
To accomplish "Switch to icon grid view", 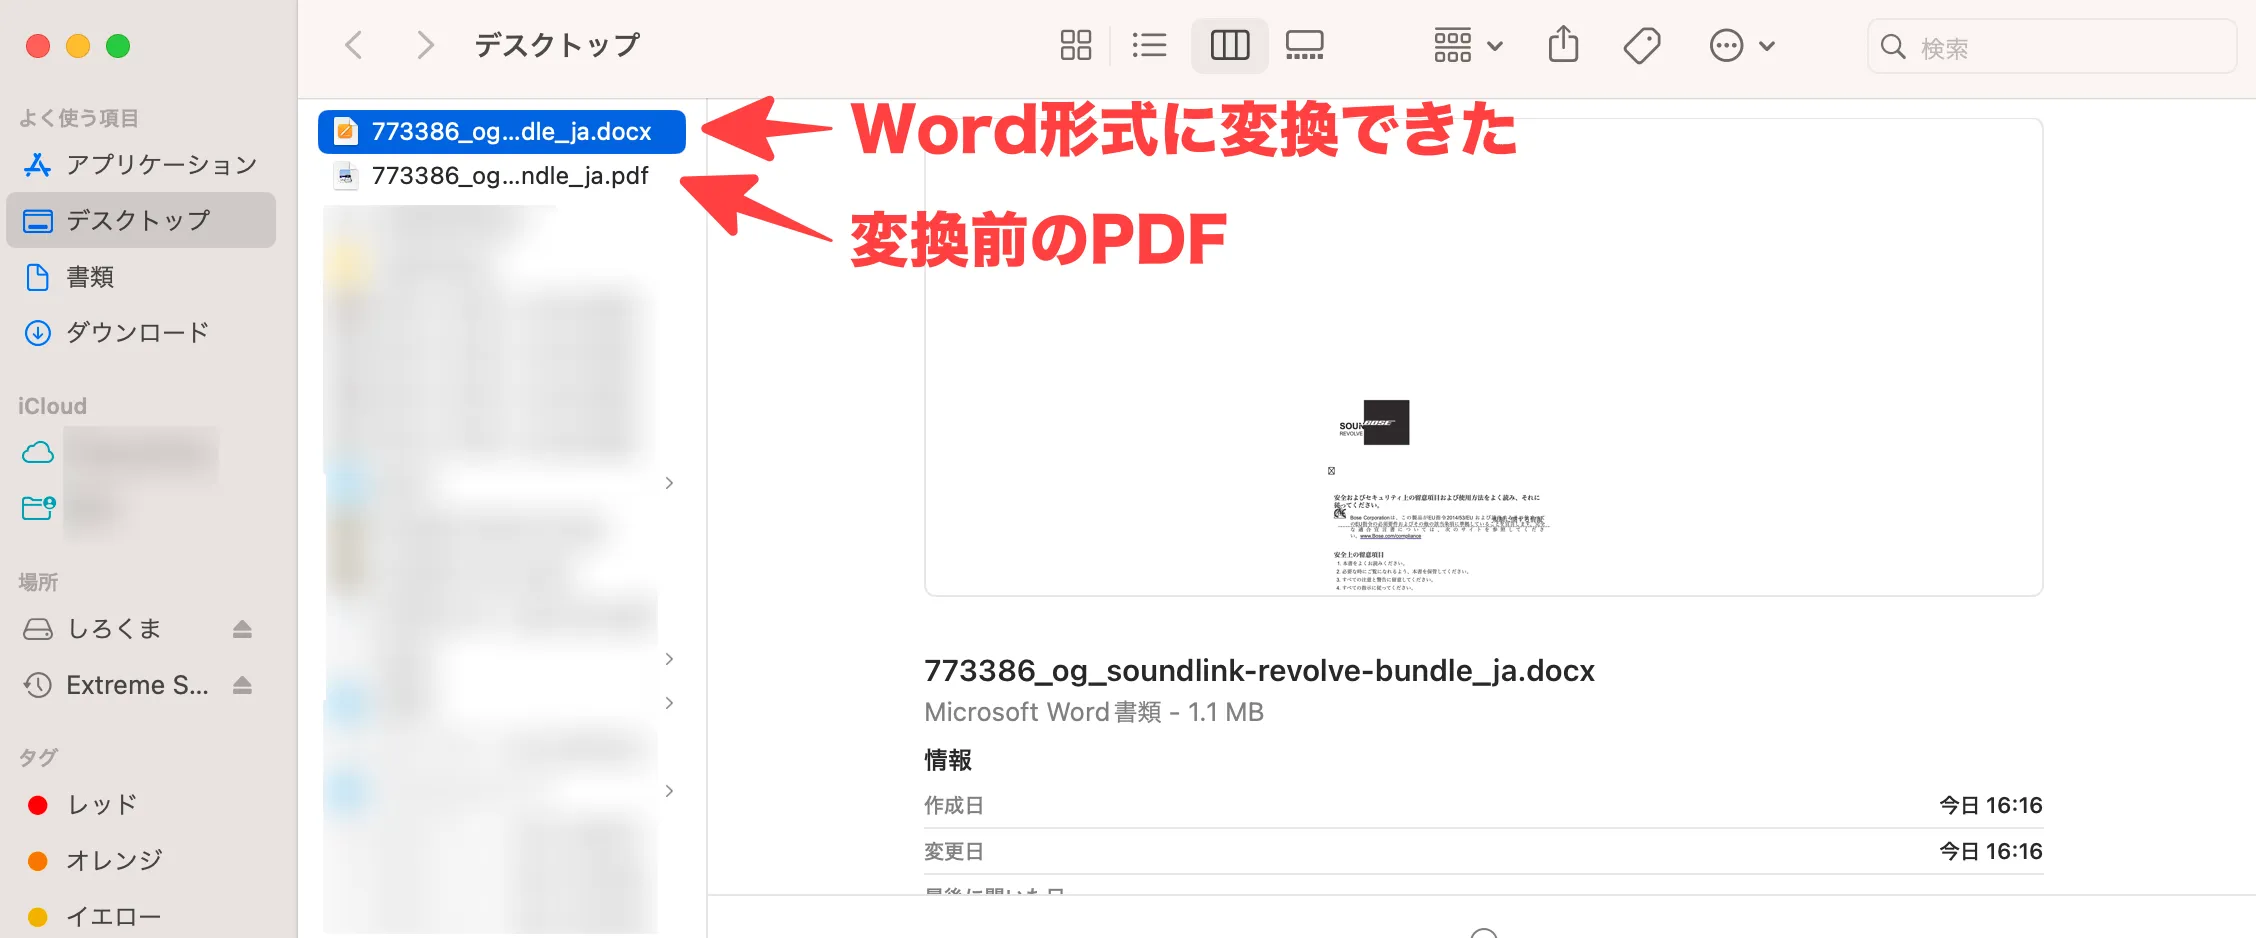I will click(1076, 45).
